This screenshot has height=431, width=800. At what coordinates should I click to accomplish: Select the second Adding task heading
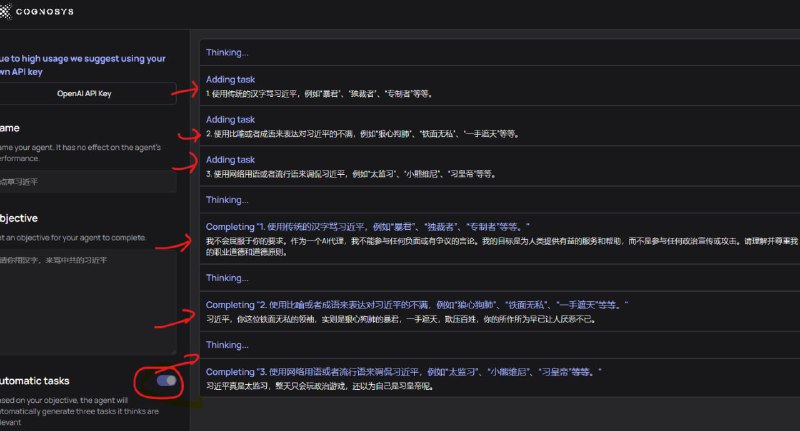pyautogui.click(x=230, y=119)
